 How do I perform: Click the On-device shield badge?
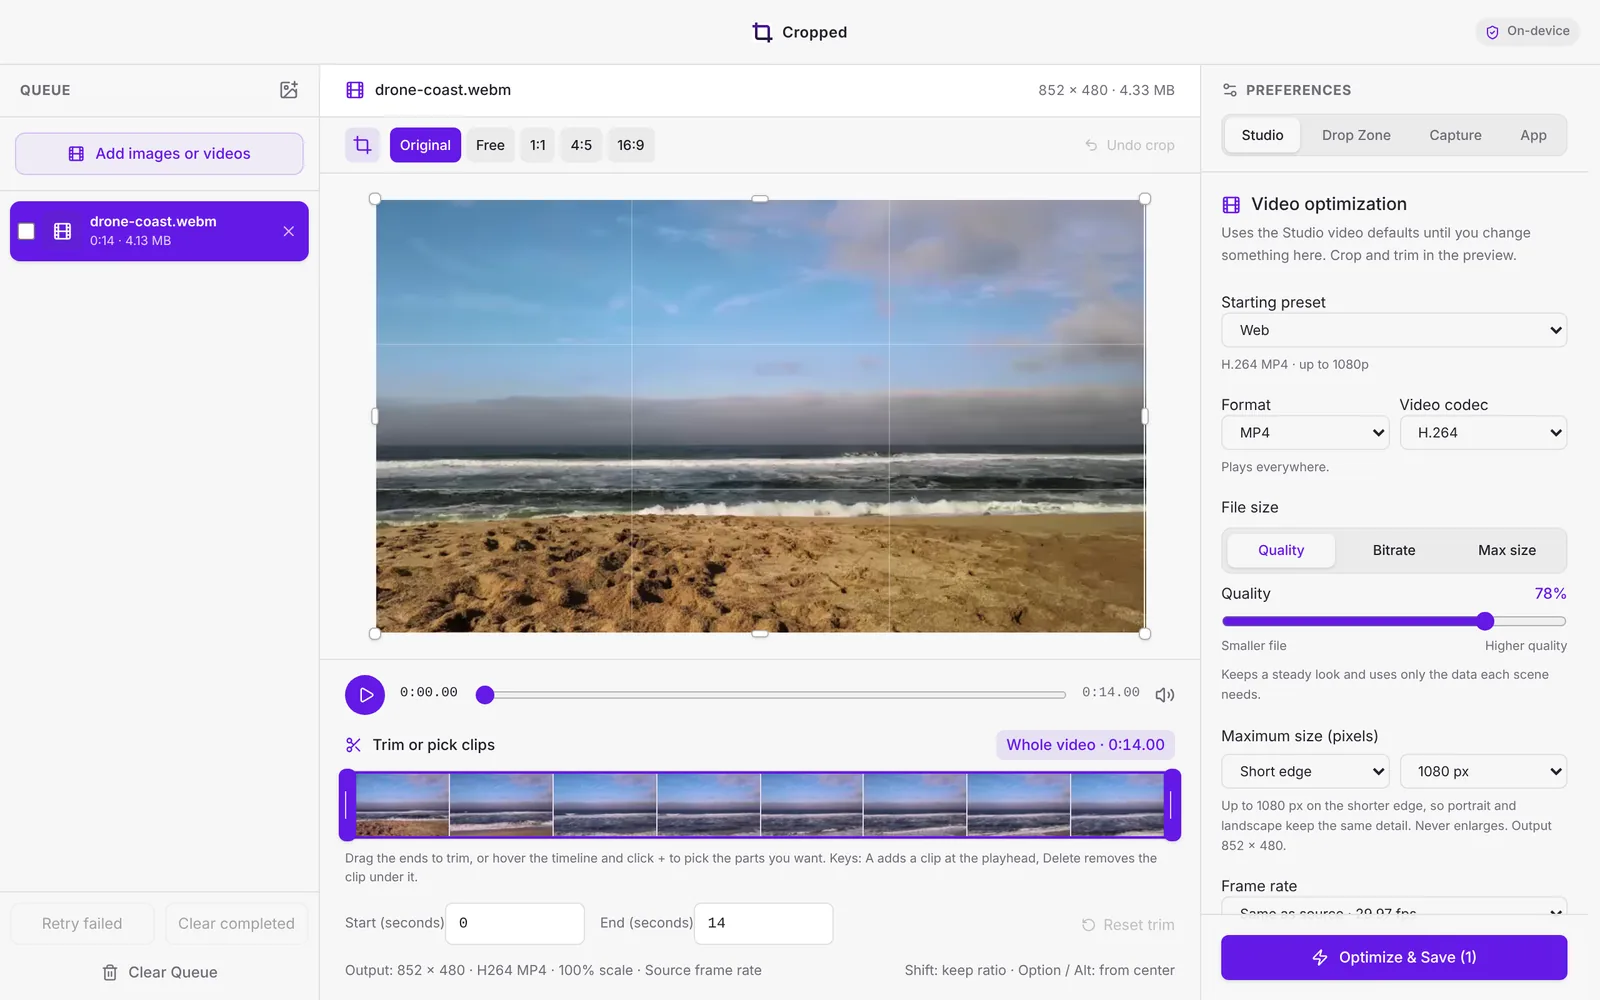1527,31
